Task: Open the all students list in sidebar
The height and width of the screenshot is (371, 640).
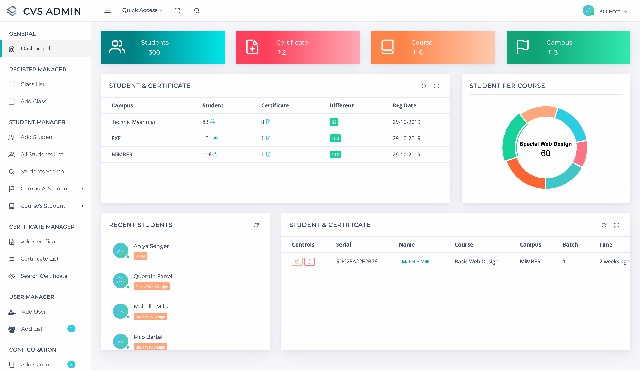Action: point(41,154)
